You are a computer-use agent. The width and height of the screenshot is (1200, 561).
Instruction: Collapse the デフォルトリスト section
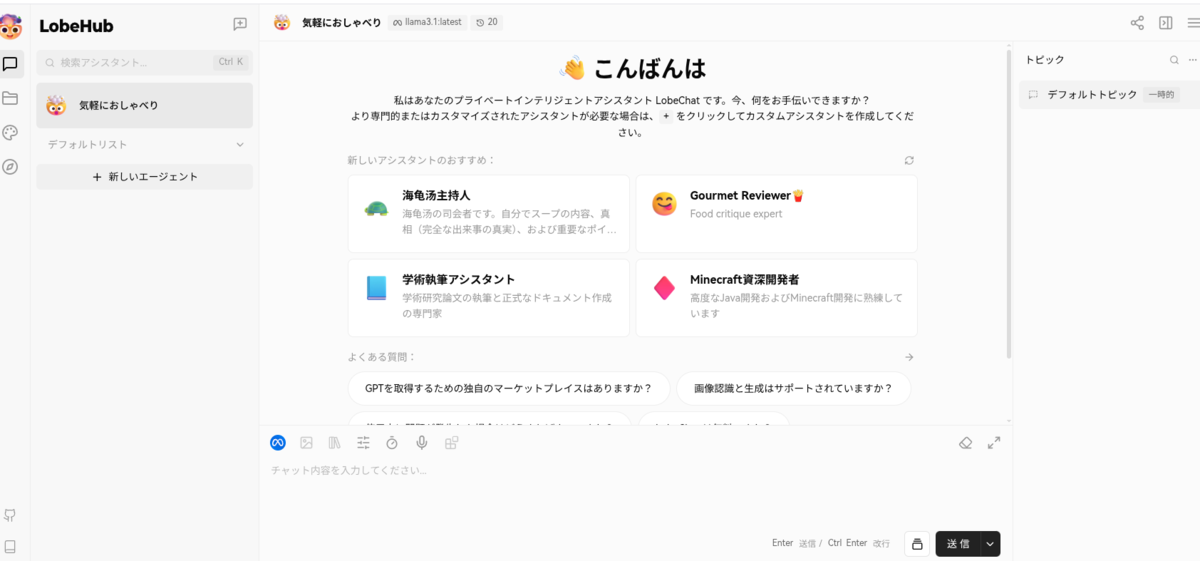tap(240, 145)
